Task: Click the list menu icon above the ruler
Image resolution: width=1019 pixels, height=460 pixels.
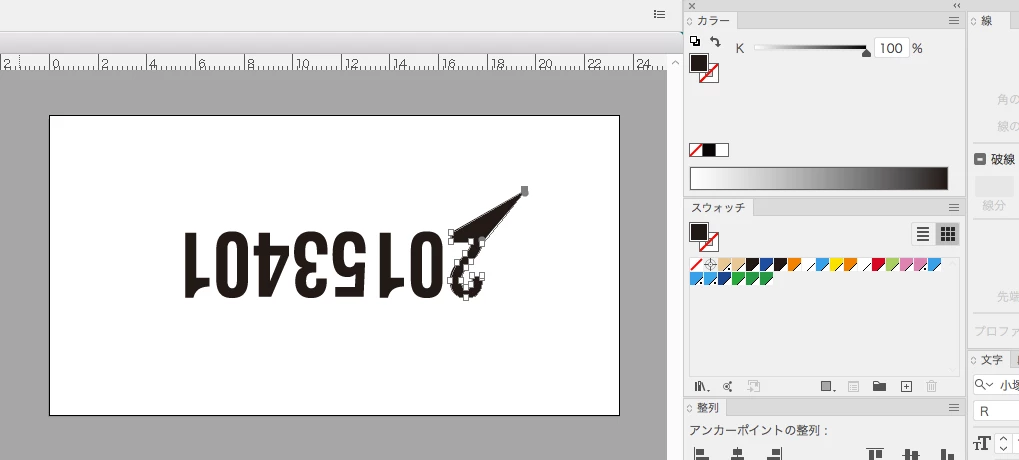Action: 659,14
